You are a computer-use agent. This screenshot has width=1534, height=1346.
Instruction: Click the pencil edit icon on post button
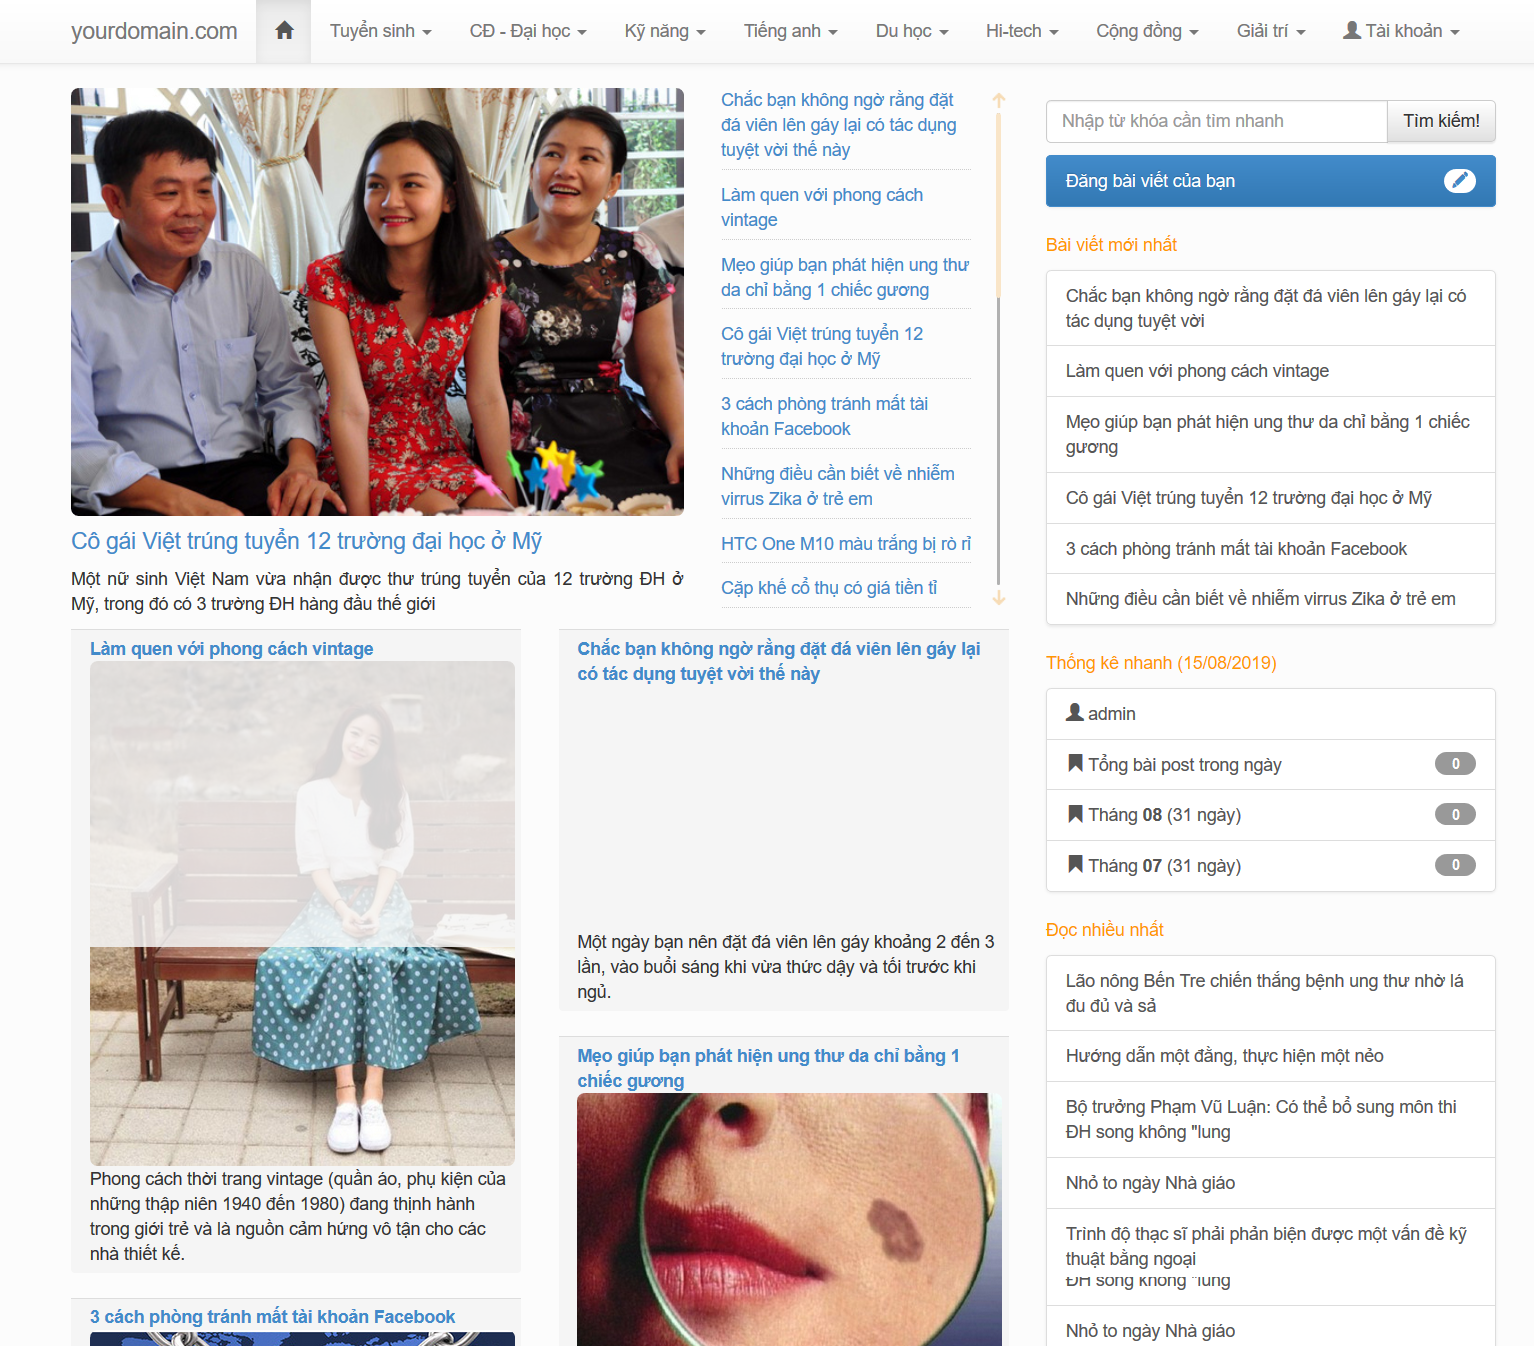(x=1460, y=181)
